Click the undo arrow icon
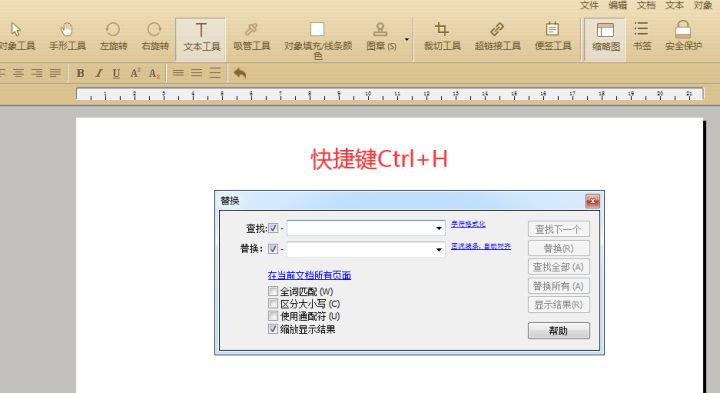 point(240,73)
